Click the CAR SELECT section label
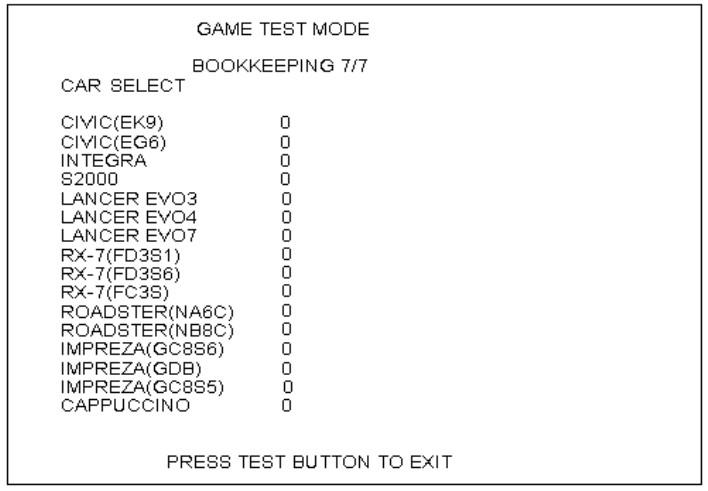 tap(123, 86)
